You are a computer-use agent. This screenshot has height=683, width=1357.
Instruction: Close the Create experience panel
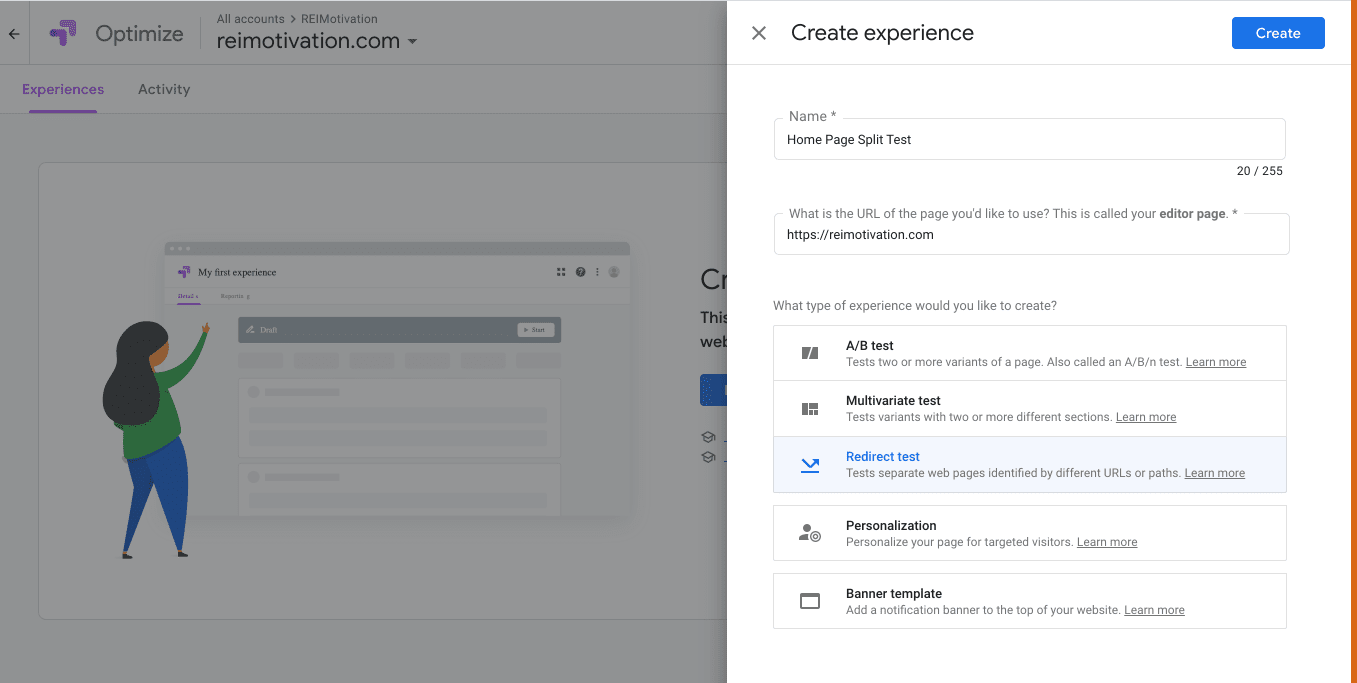(759, 33)
